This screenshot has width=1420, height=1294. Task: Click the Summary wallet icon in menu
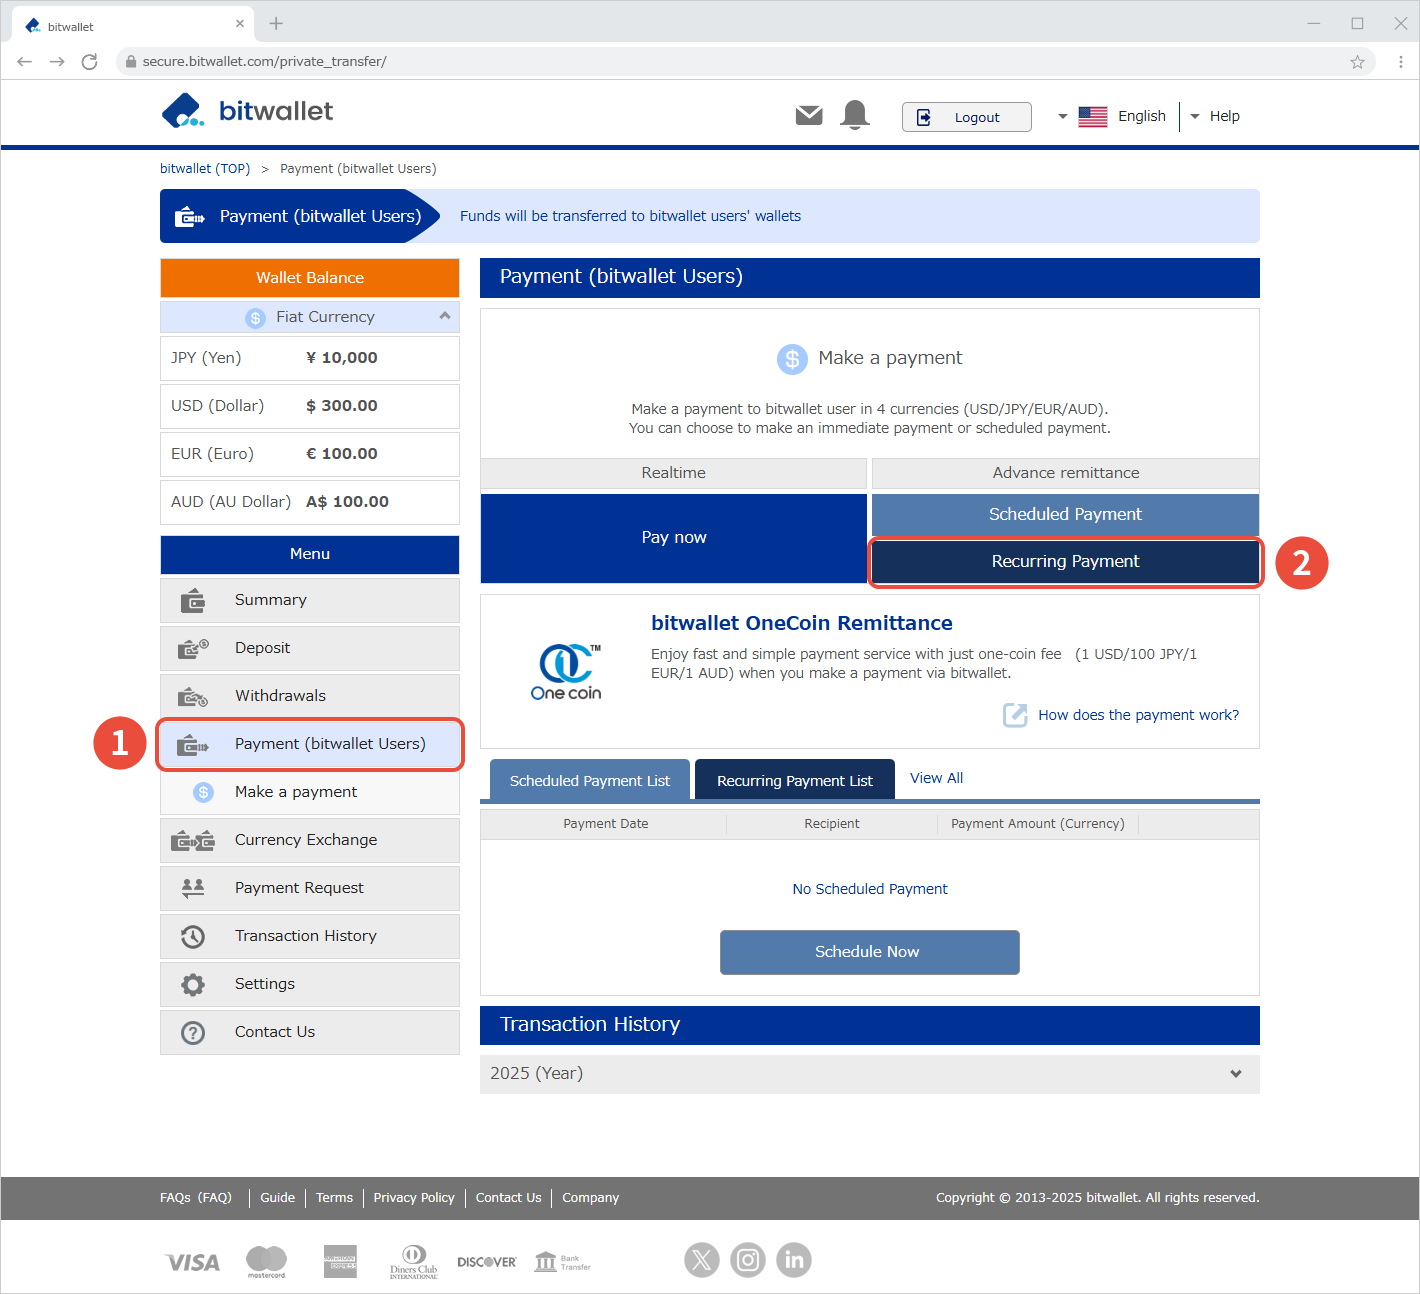pos(193,600)
